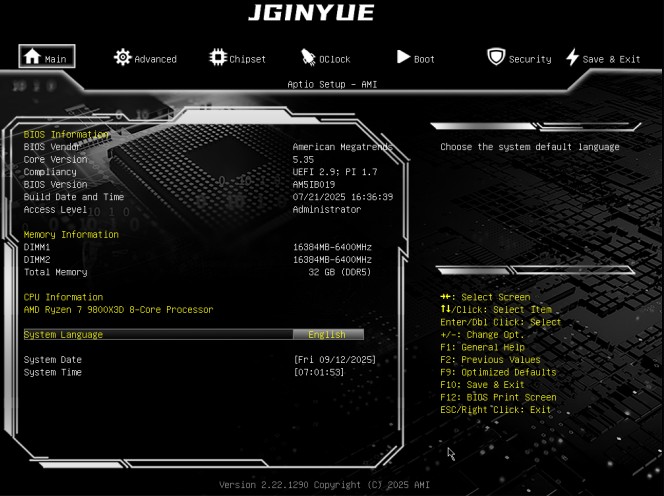Click the house icon on Main tab
The height and width of the screenshot is (496, 664).
[32, 56]
